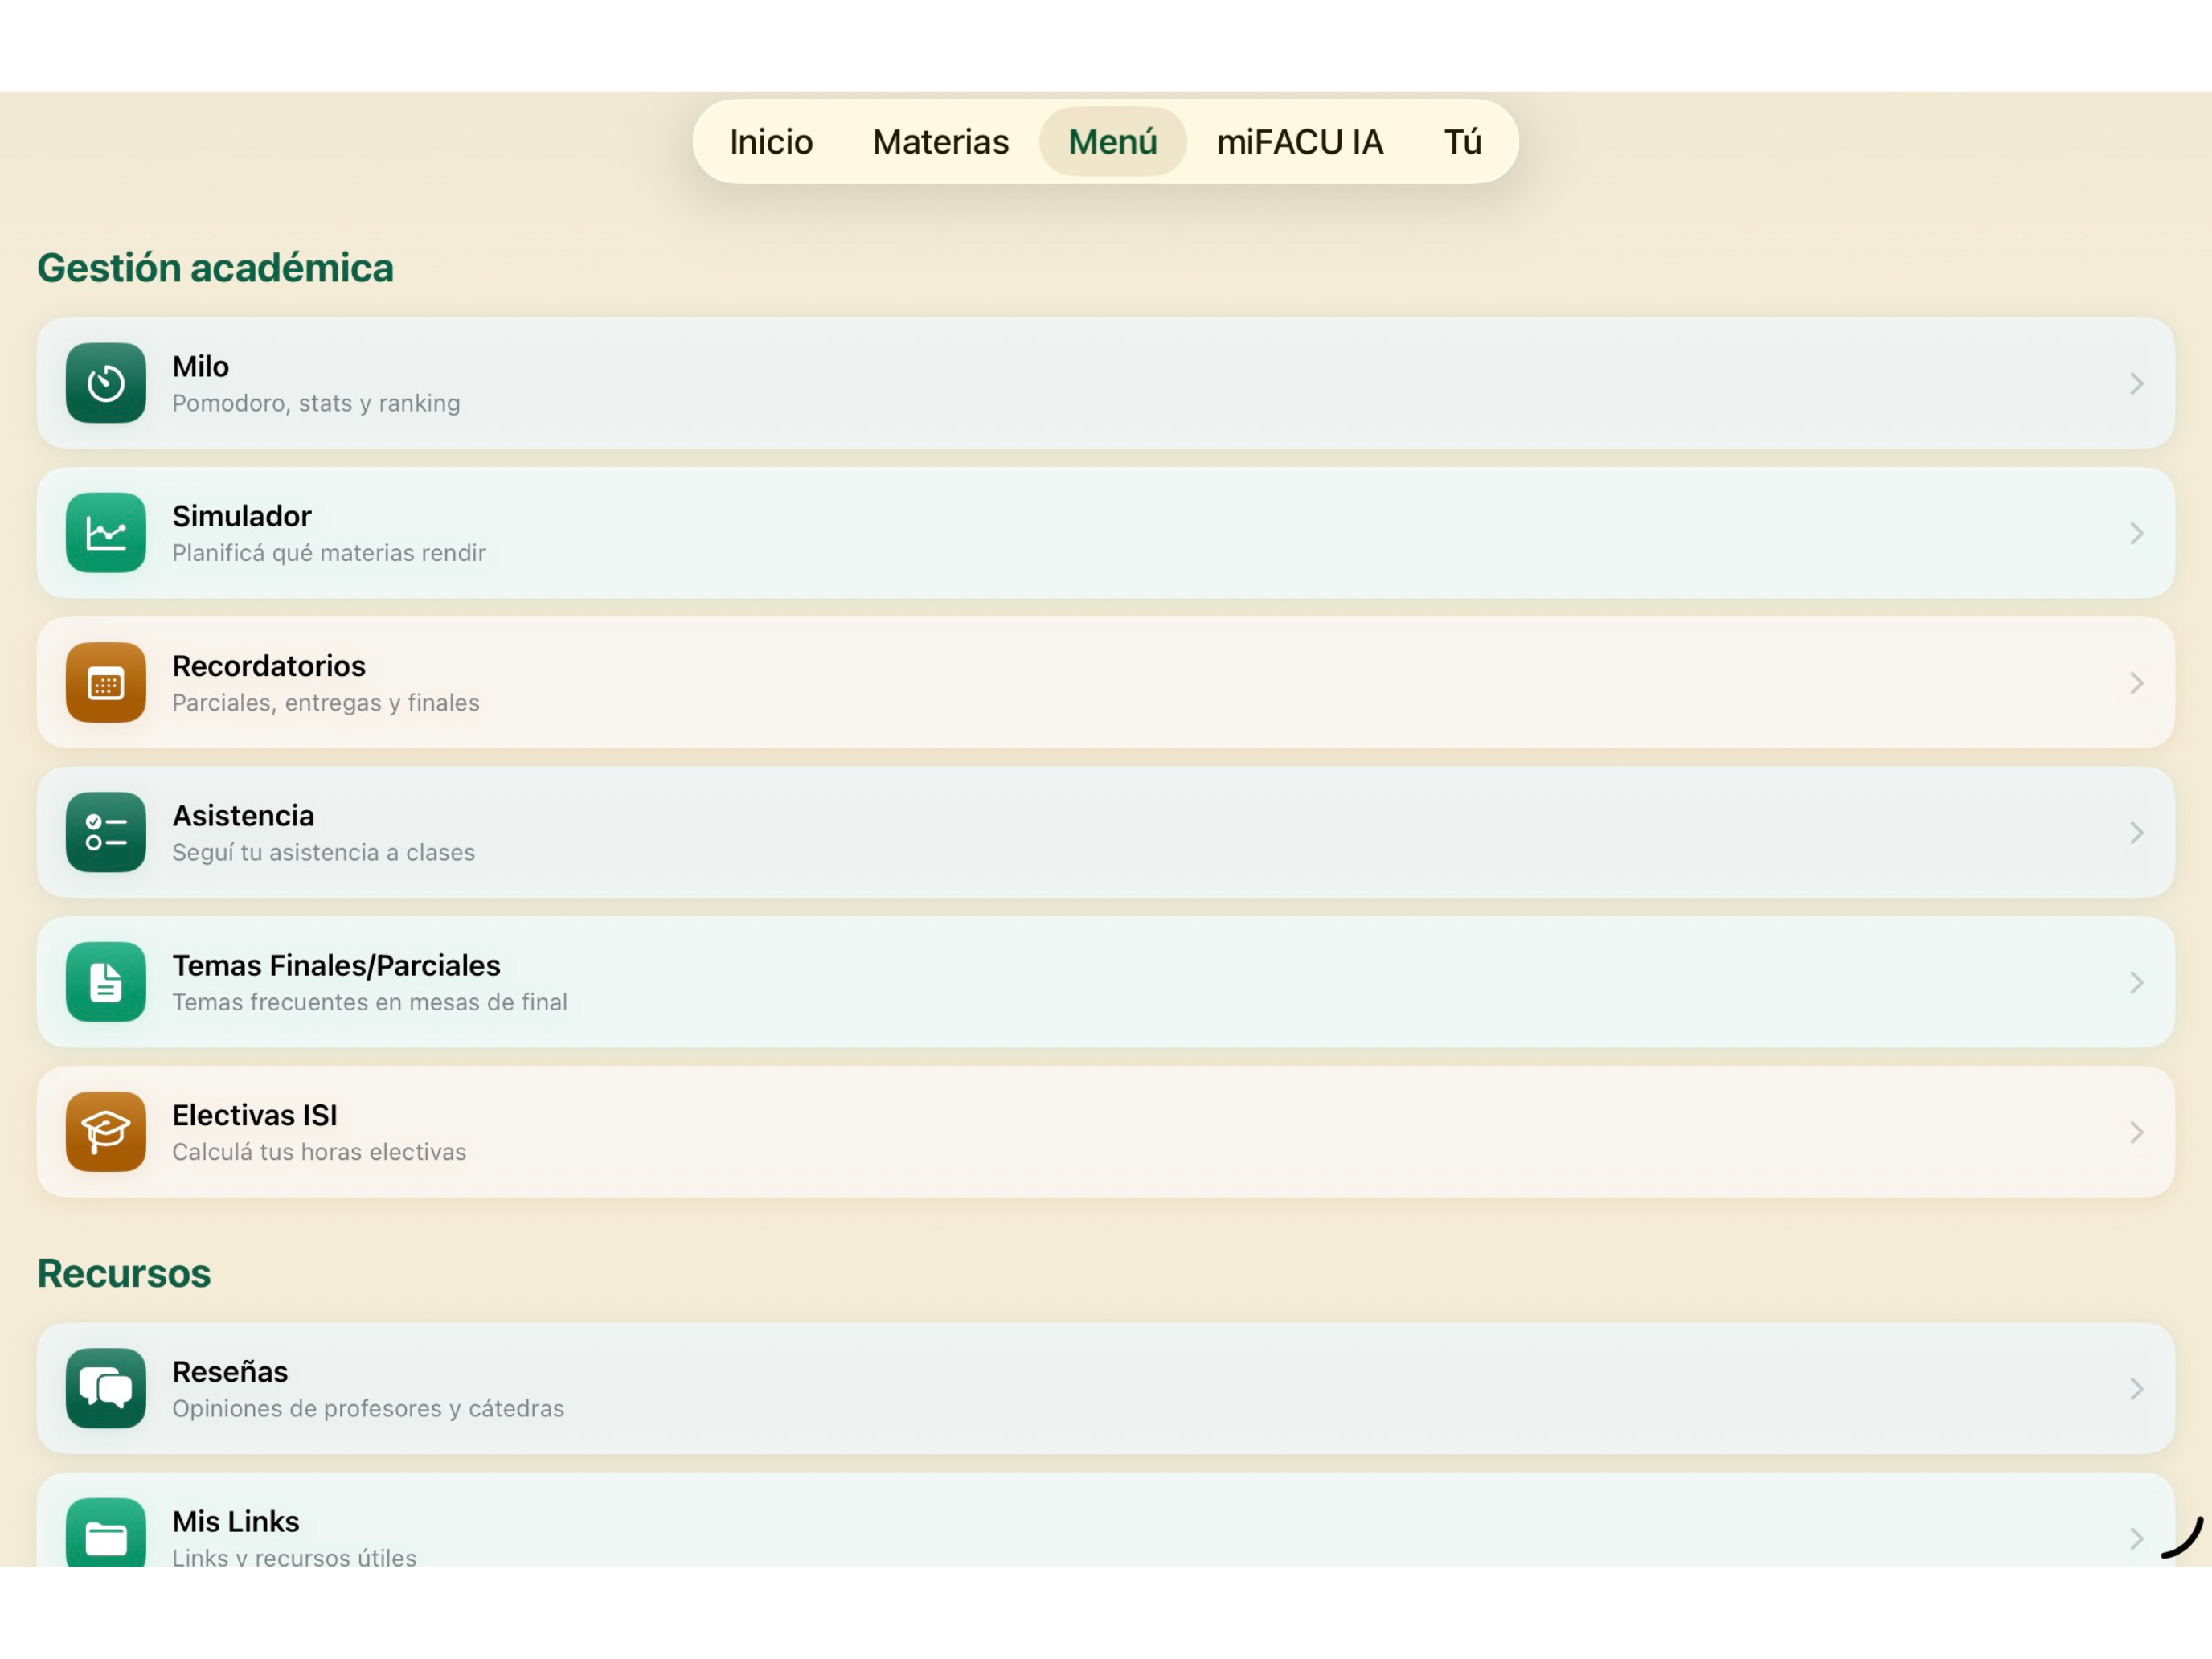The width and height of the screenshot is (2212, 1659).
Task: Select the Menú tab
Action: point(1113,142)
